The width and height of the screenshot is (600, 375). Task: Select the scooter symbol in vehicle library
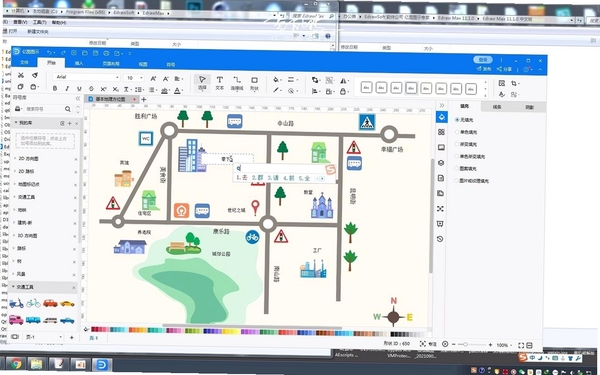coord(16,303)
